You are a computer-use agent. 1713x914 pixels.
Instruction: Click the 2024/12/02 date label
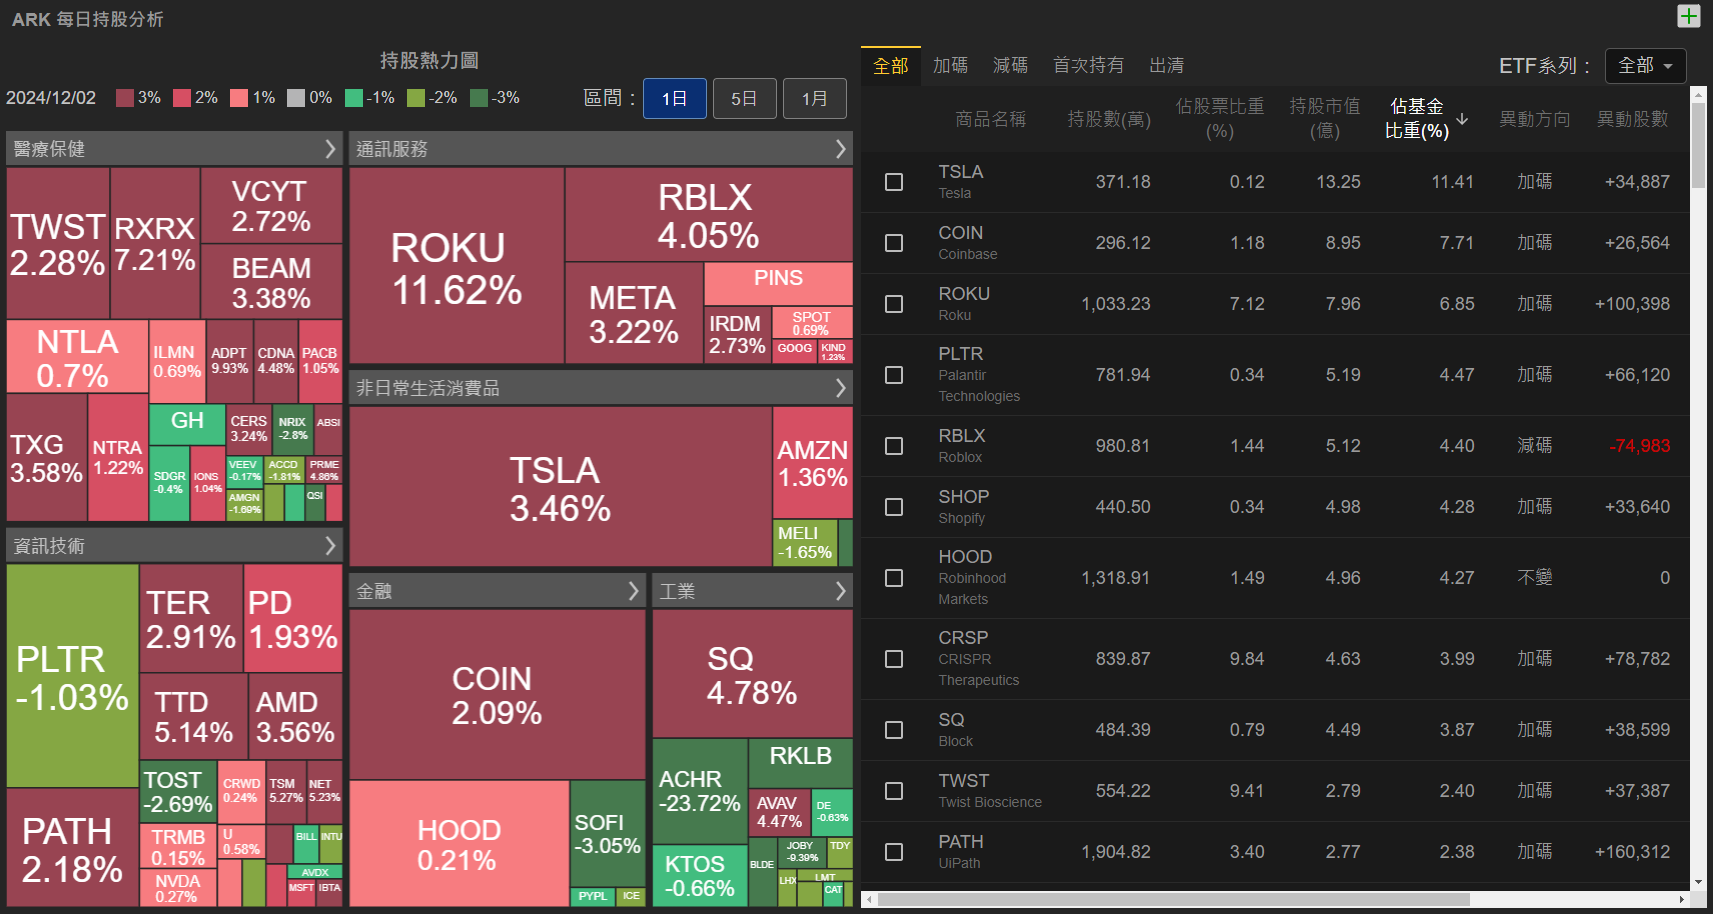pyautogui.click(x=51, y=98)
